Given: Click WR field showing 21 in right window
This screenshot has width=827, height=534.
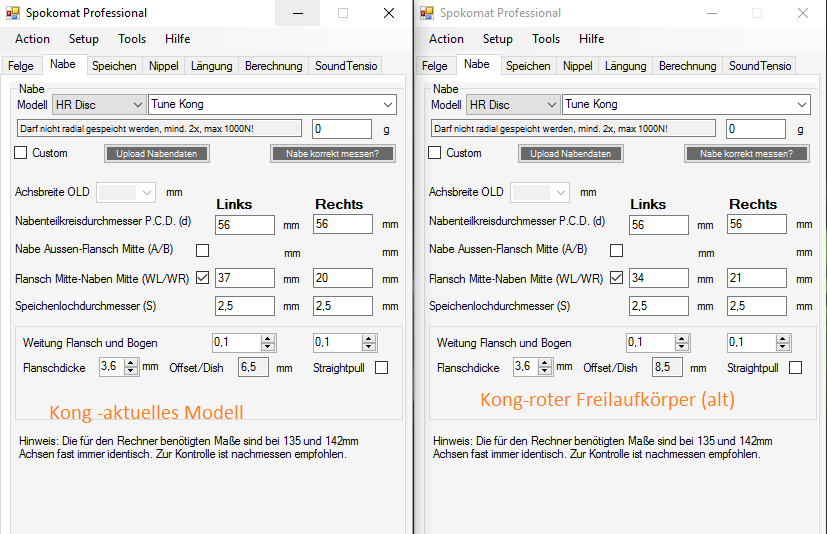Looking at the screenshot, I should [x=757, y=278].
